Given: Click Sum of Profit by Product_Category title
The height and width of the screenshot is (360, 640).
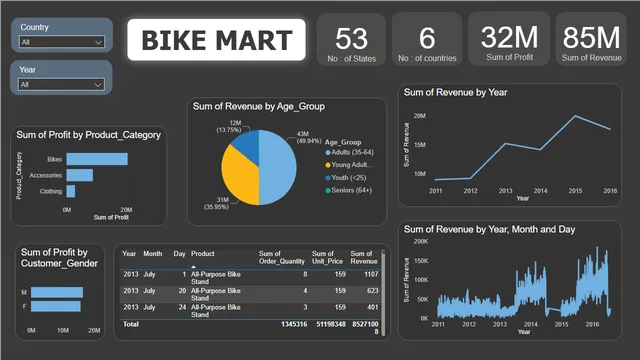Looking at the screenshot, I should pyautogui.click(x=89, y=135).
